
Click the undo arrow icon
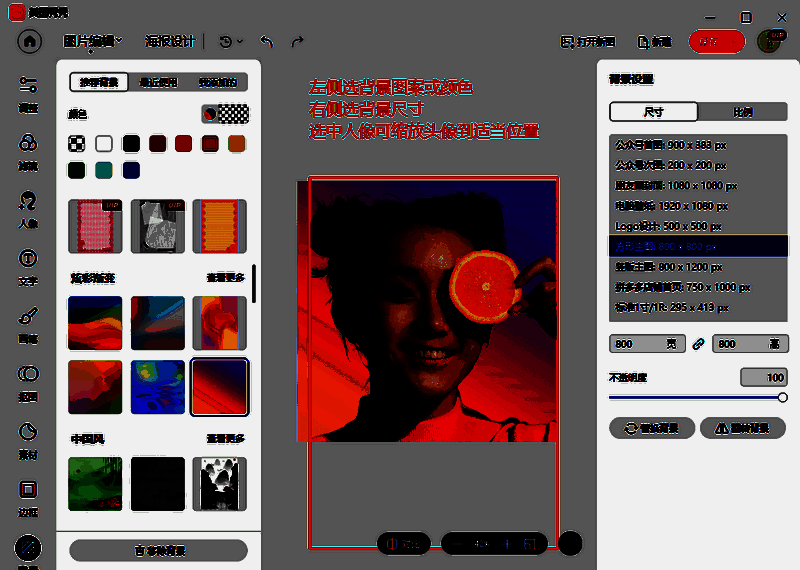(267, 42)
